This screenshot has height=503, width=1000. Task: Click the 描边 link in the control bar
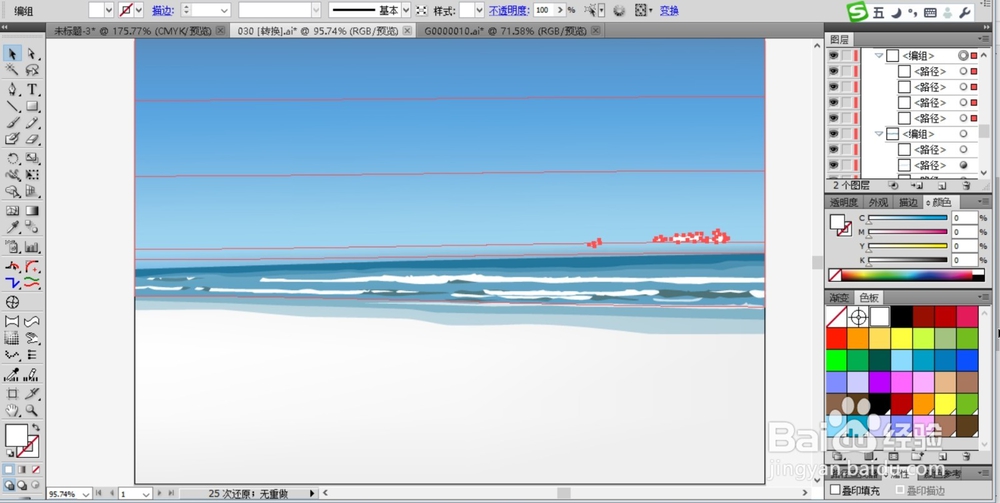[163, 10]
